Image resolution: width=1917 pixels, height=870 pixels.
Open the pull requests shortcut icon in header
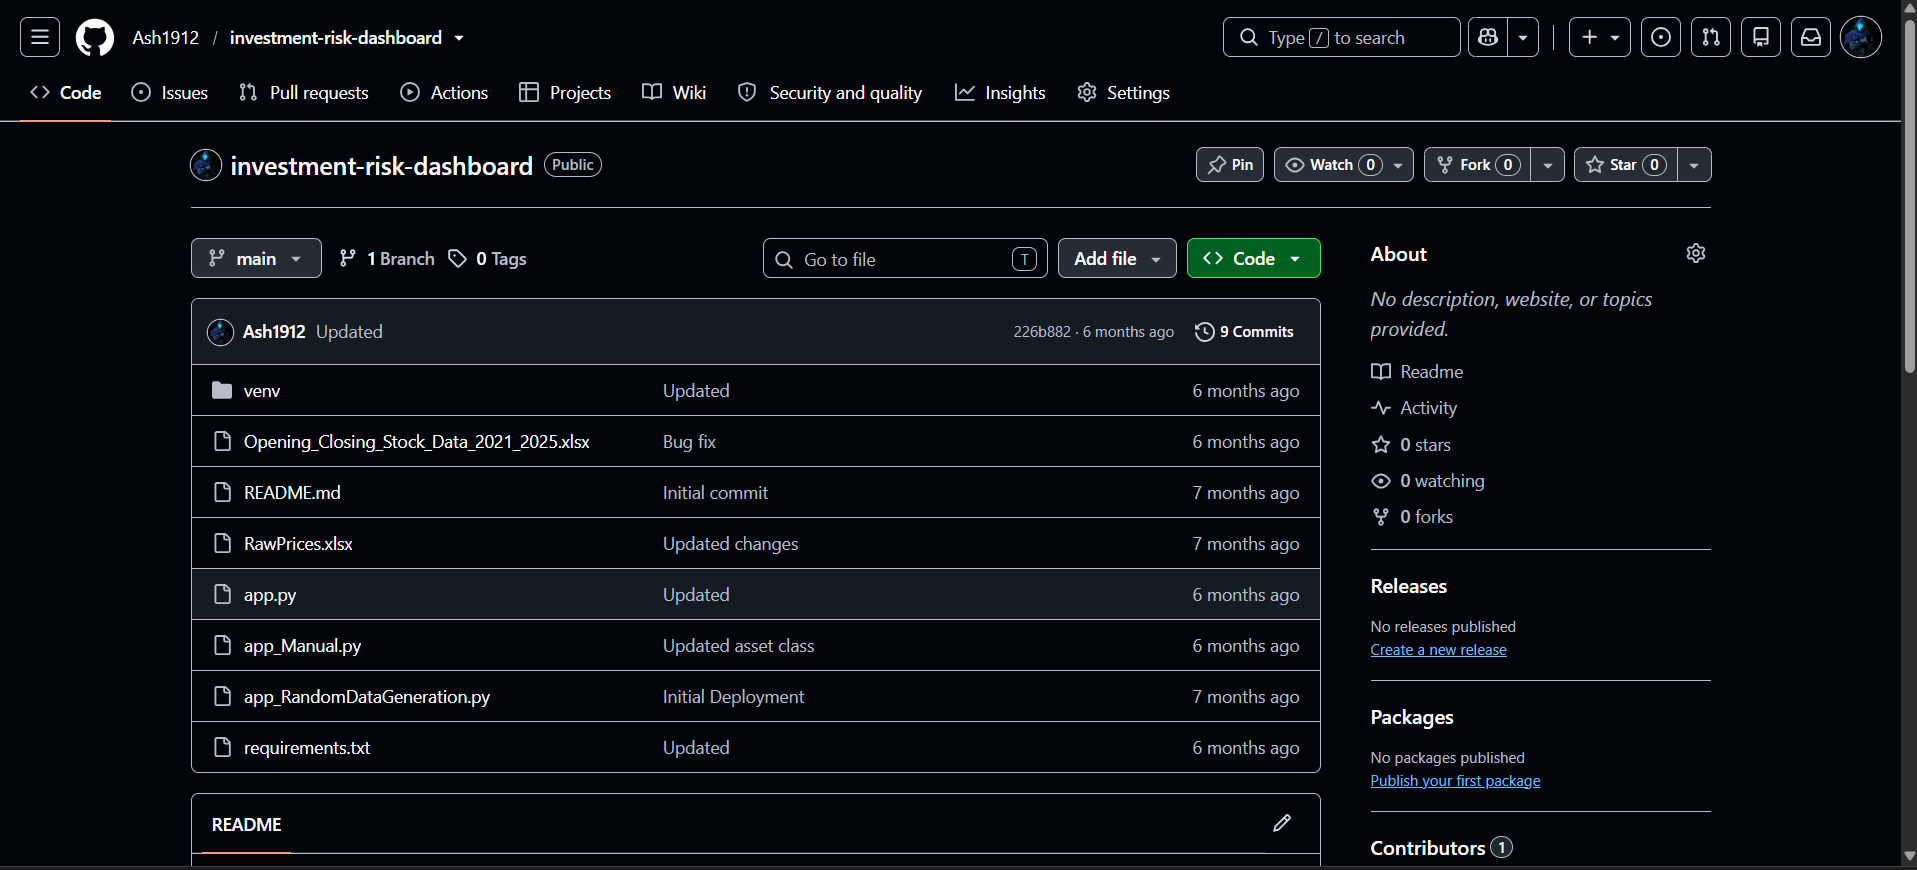point(1711,38)
